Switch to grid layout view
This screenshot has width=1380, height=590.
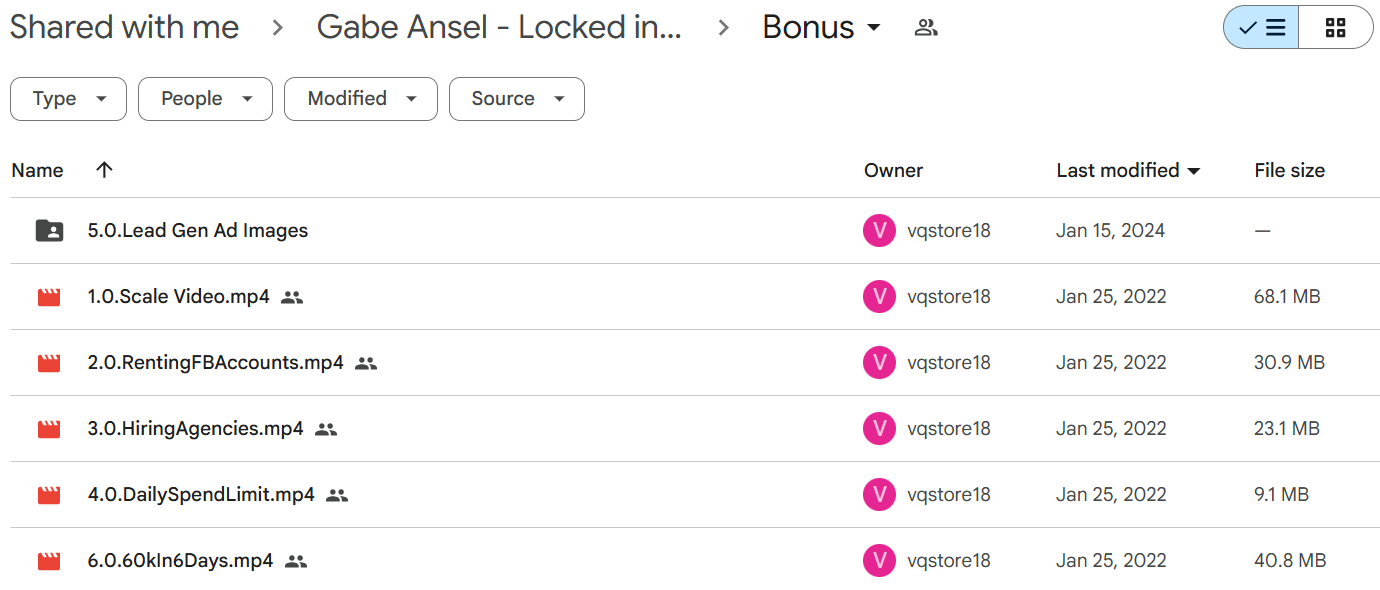coord(1335,28)
